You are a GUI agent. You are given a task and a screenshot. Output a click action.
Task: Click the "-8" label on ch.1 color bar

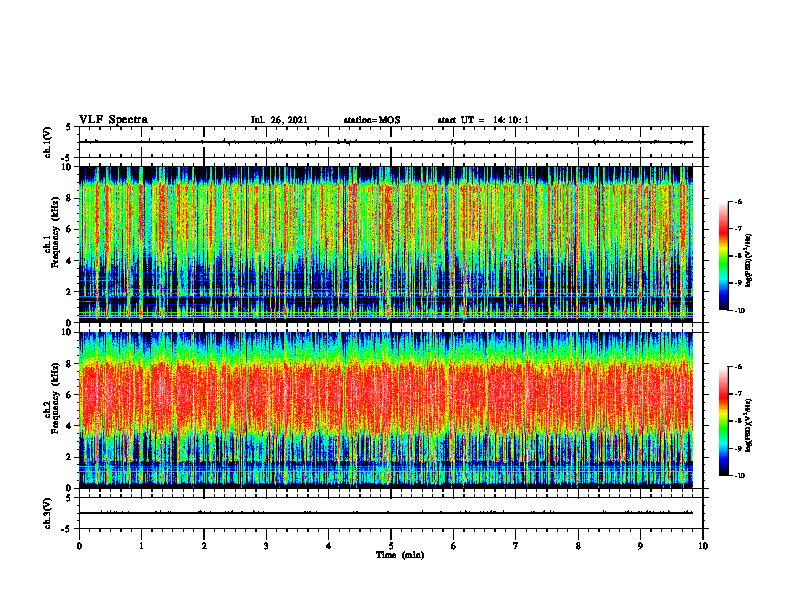739,256
